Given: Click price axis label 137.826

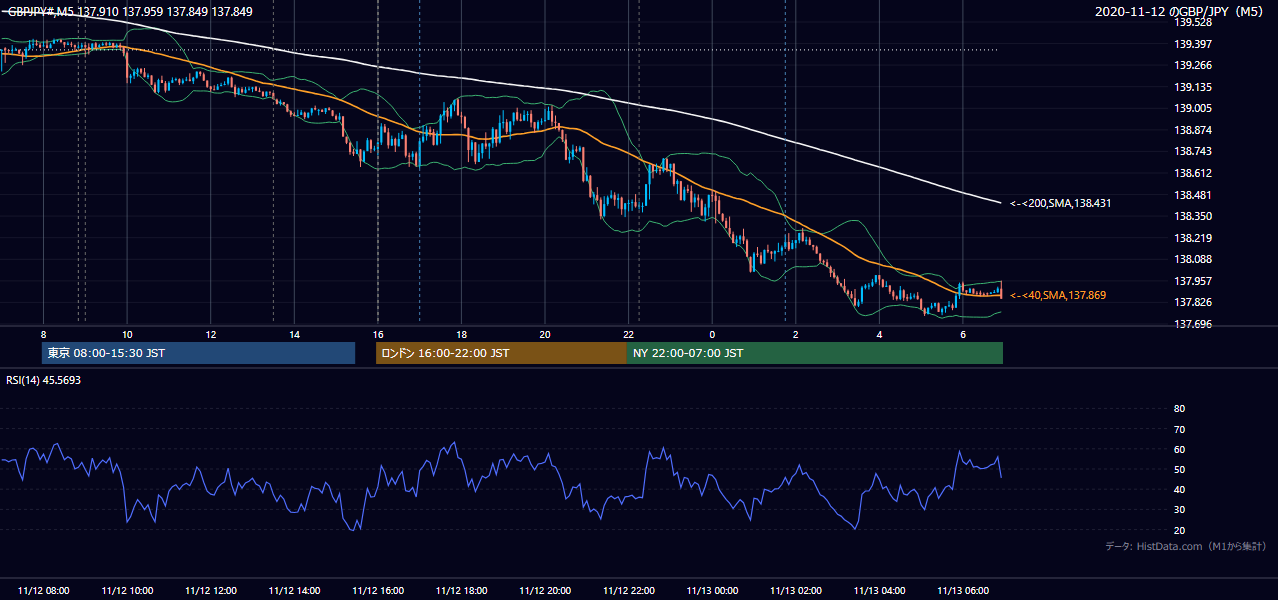Looking at the screenshot, I should (1192, 303).
